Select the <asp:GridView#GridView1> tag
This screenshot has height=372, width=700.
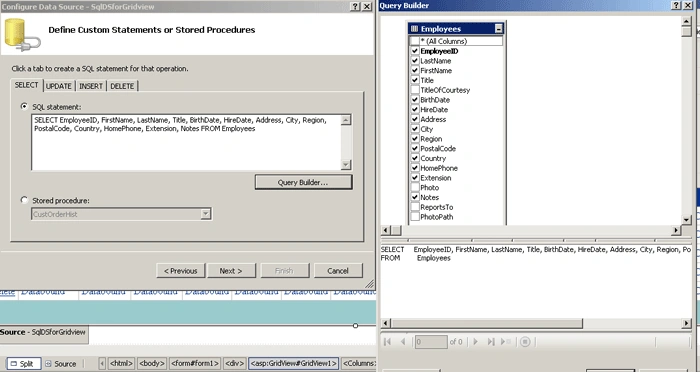pos(293,364)
